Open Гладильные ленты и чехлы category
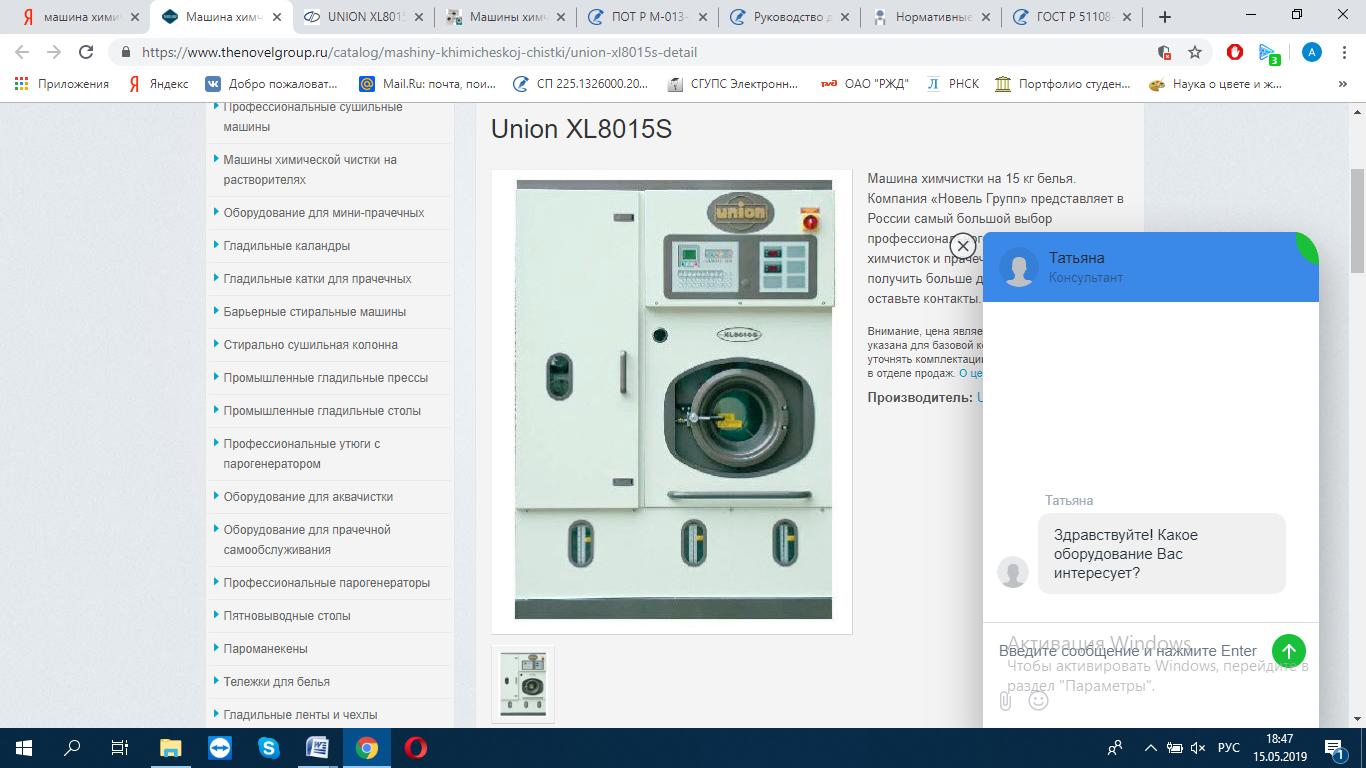 (x=301, y=715)
